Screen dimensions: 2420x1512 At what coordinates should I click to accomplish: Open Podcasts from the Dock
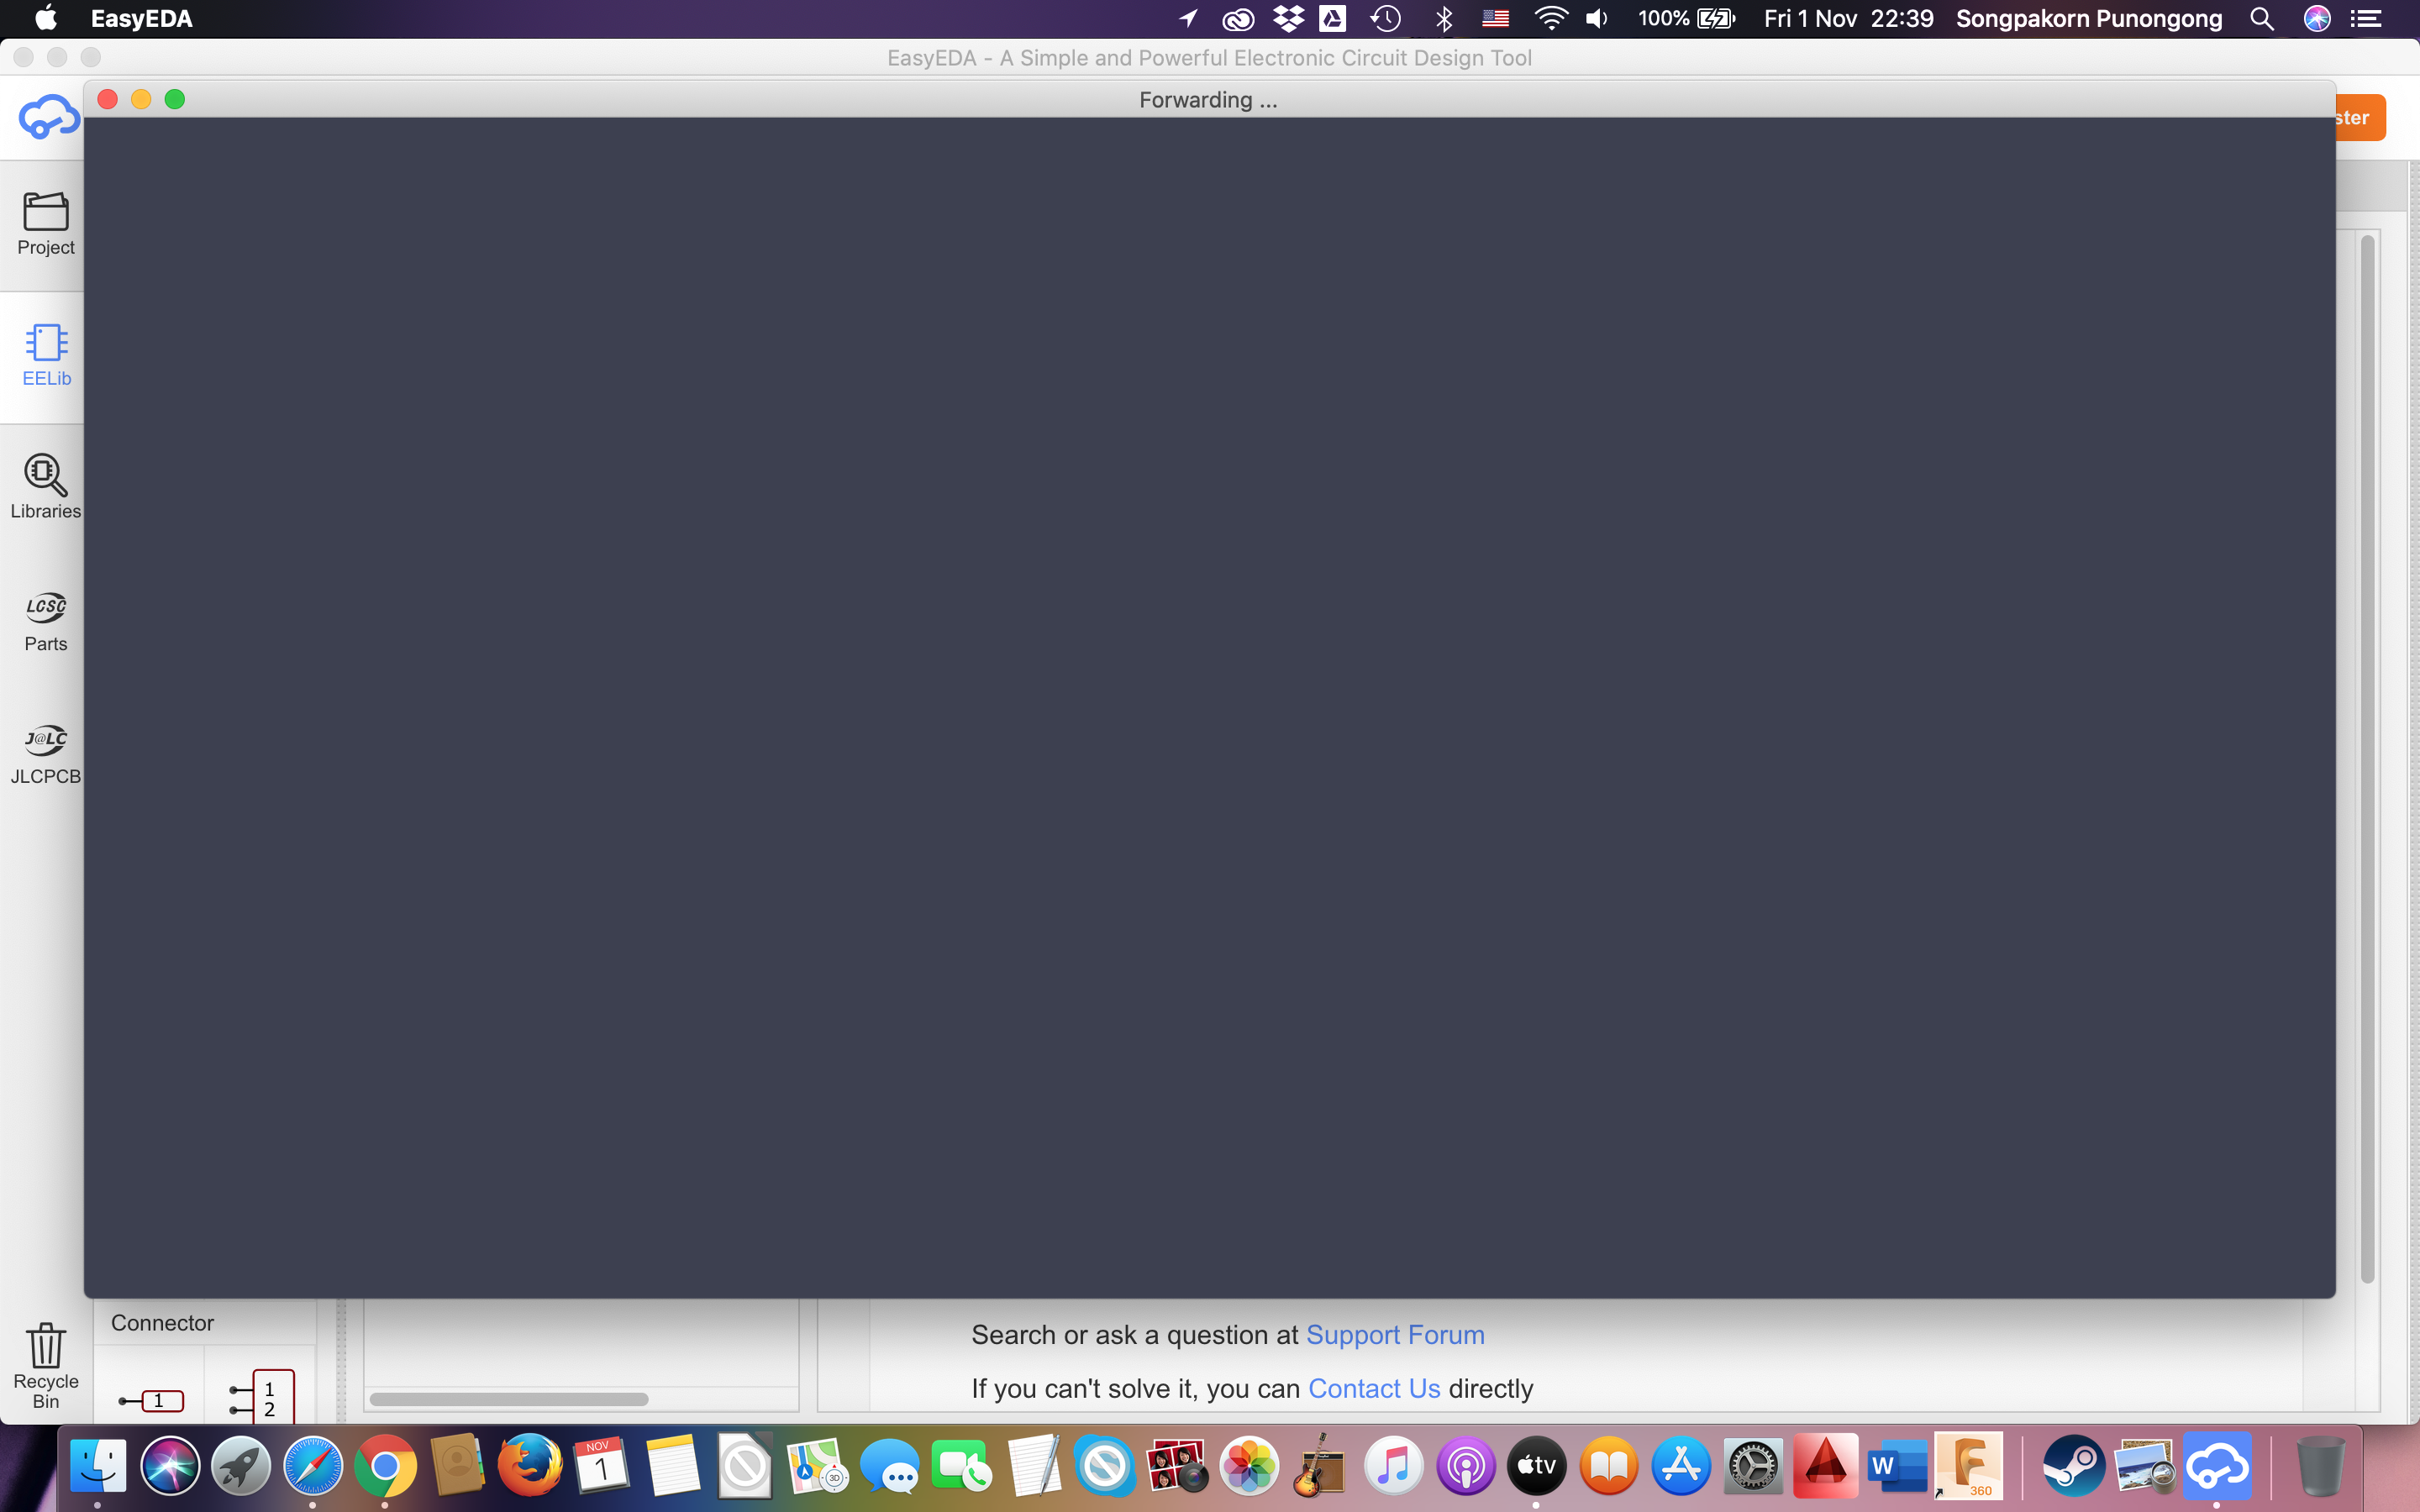[1465, 1466]
